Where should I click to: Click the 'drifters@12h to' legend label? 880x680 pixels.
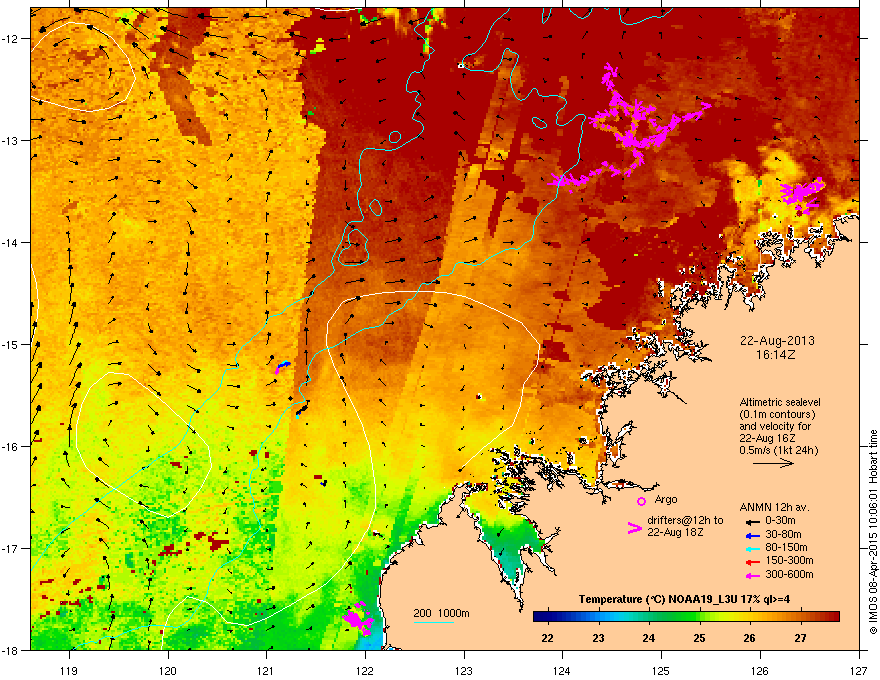click(685, 520)
